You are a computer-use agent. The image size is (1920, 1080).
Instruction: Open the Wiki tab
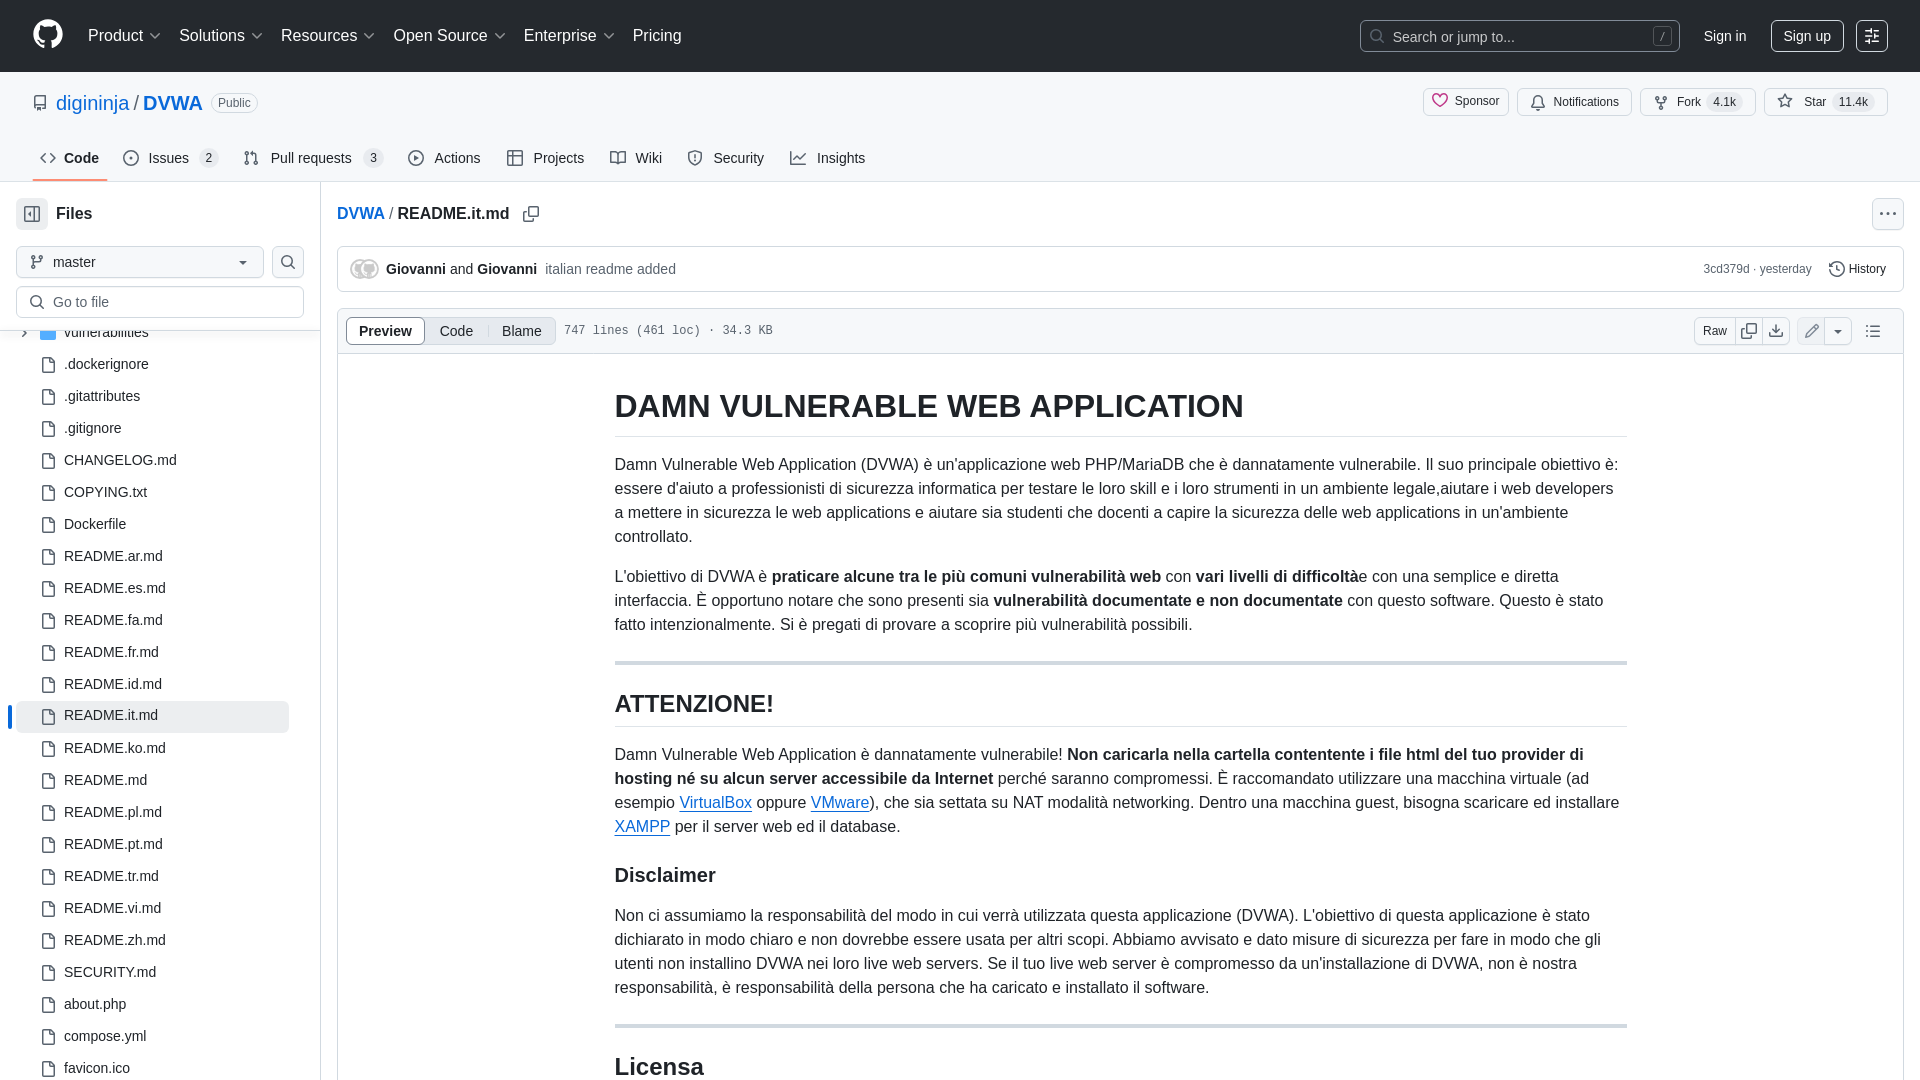pyautogui.click(x=636, y=158)
